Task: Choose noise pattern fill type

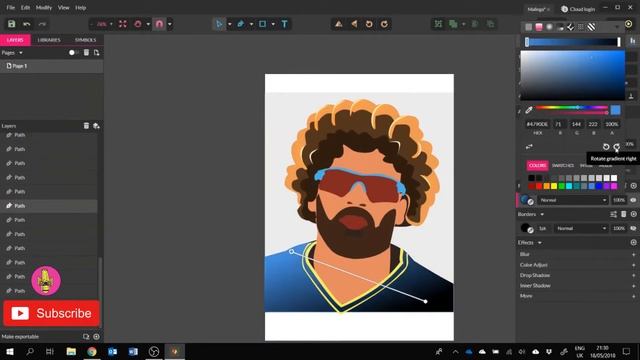Action: [x=581, y=27]
